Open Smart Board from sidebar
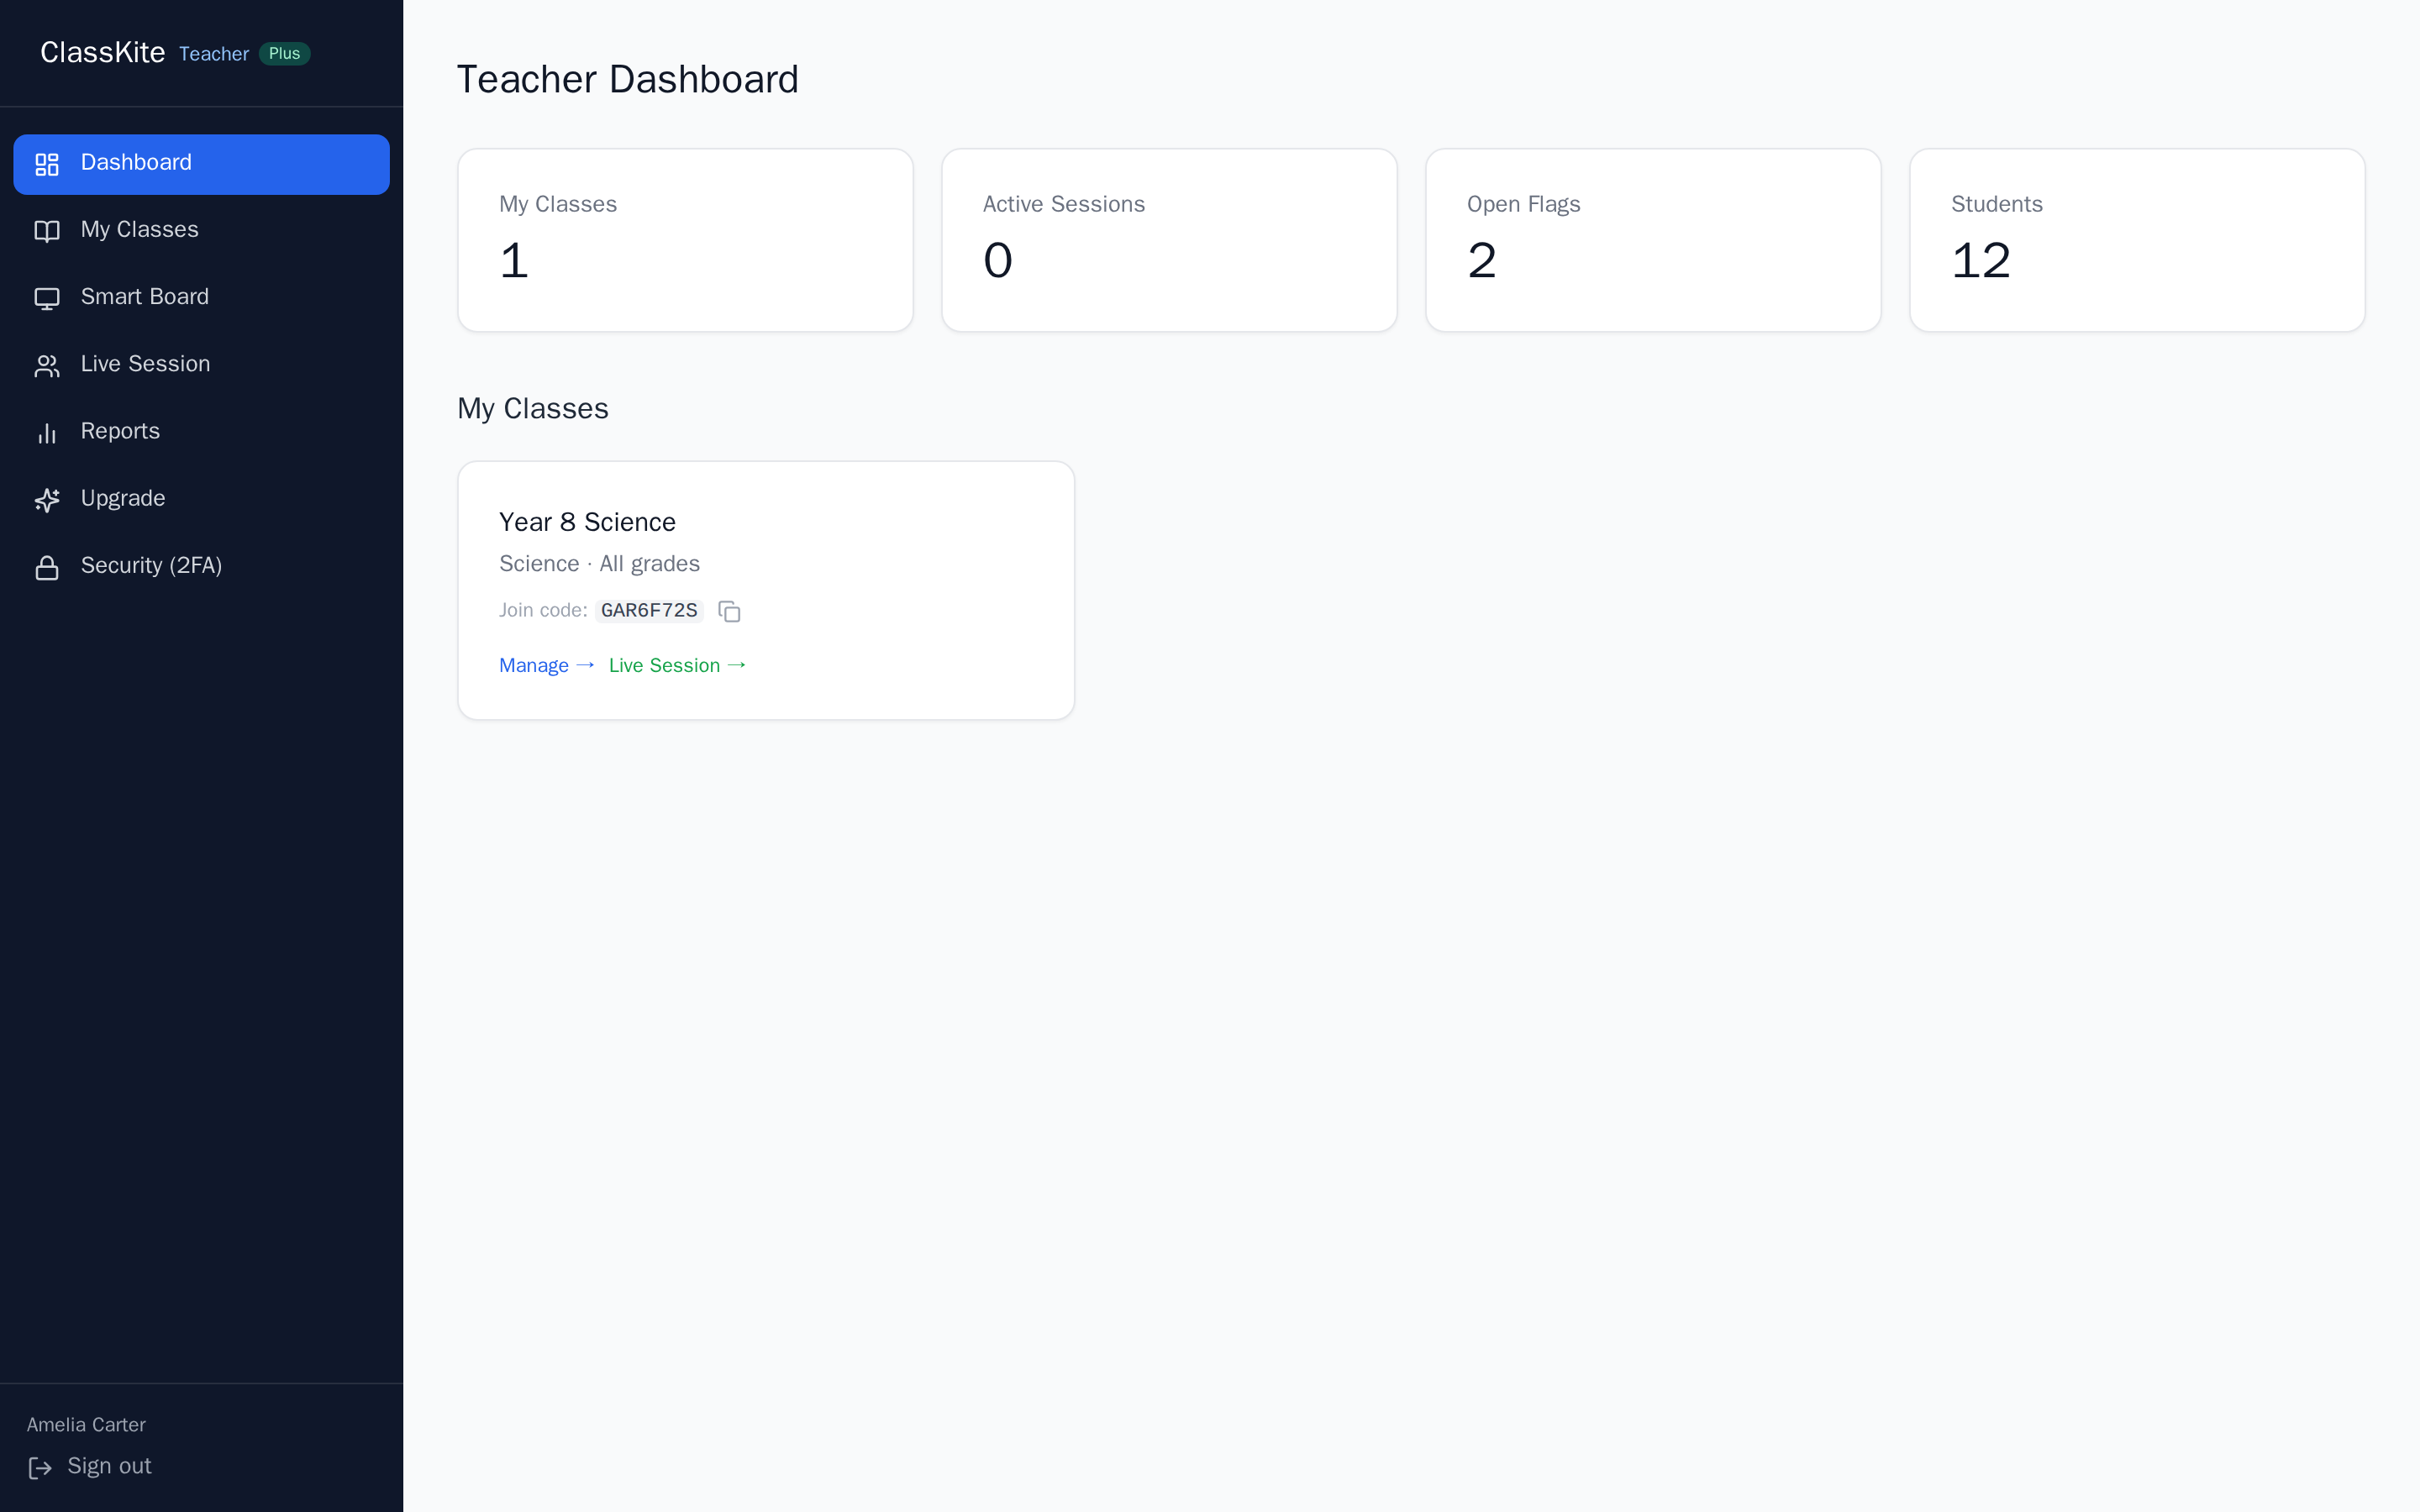 [x=201, y=298]
